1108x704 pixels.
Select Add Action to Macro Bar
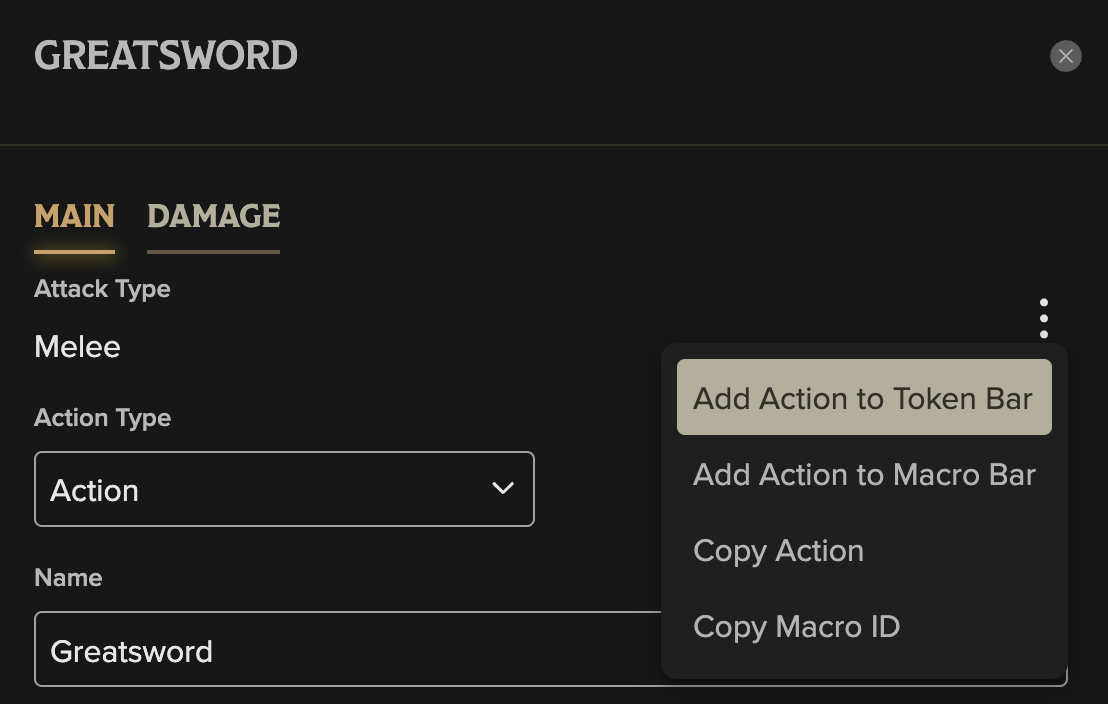point(864,474)
